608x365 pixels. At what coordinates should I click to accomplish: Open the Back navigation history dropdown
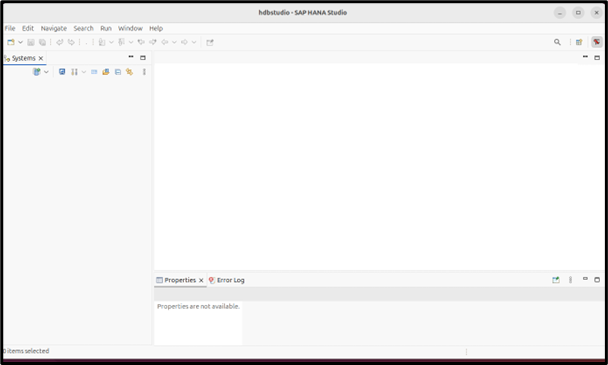(x=174, y=42)
